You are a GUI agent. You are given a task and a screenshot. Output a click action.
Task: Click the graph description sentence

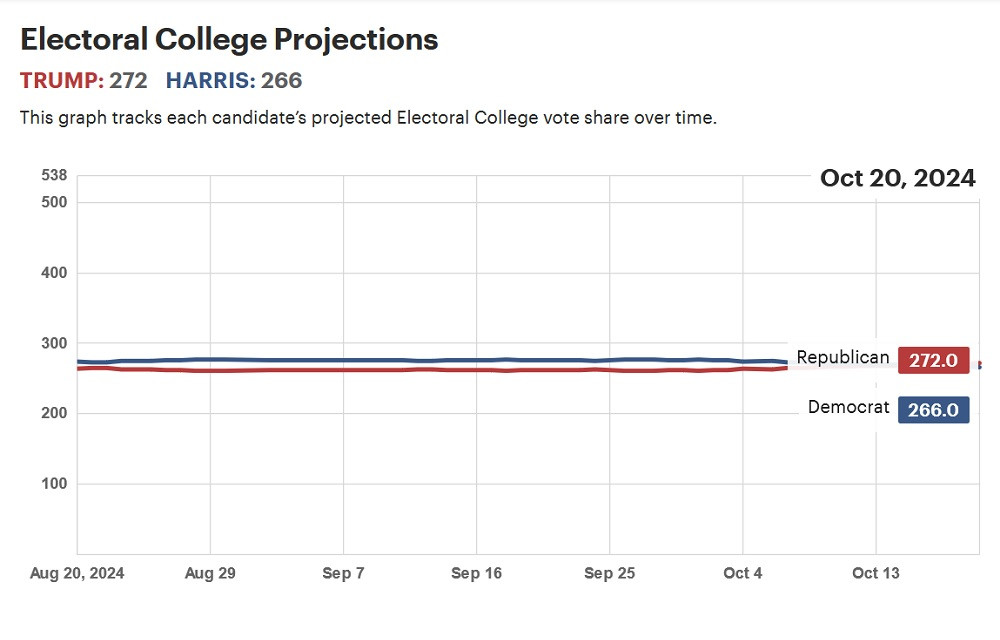[x=368, y=118]
